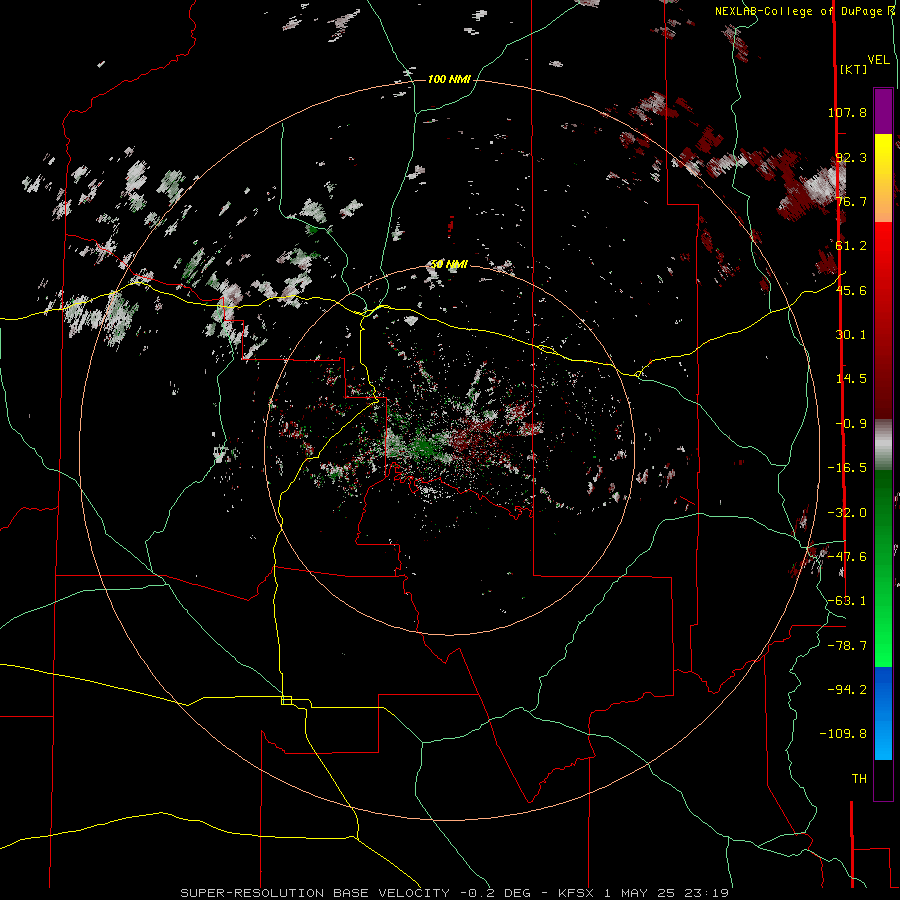
Task: Click the VEL legend heading
Action: 878,60
